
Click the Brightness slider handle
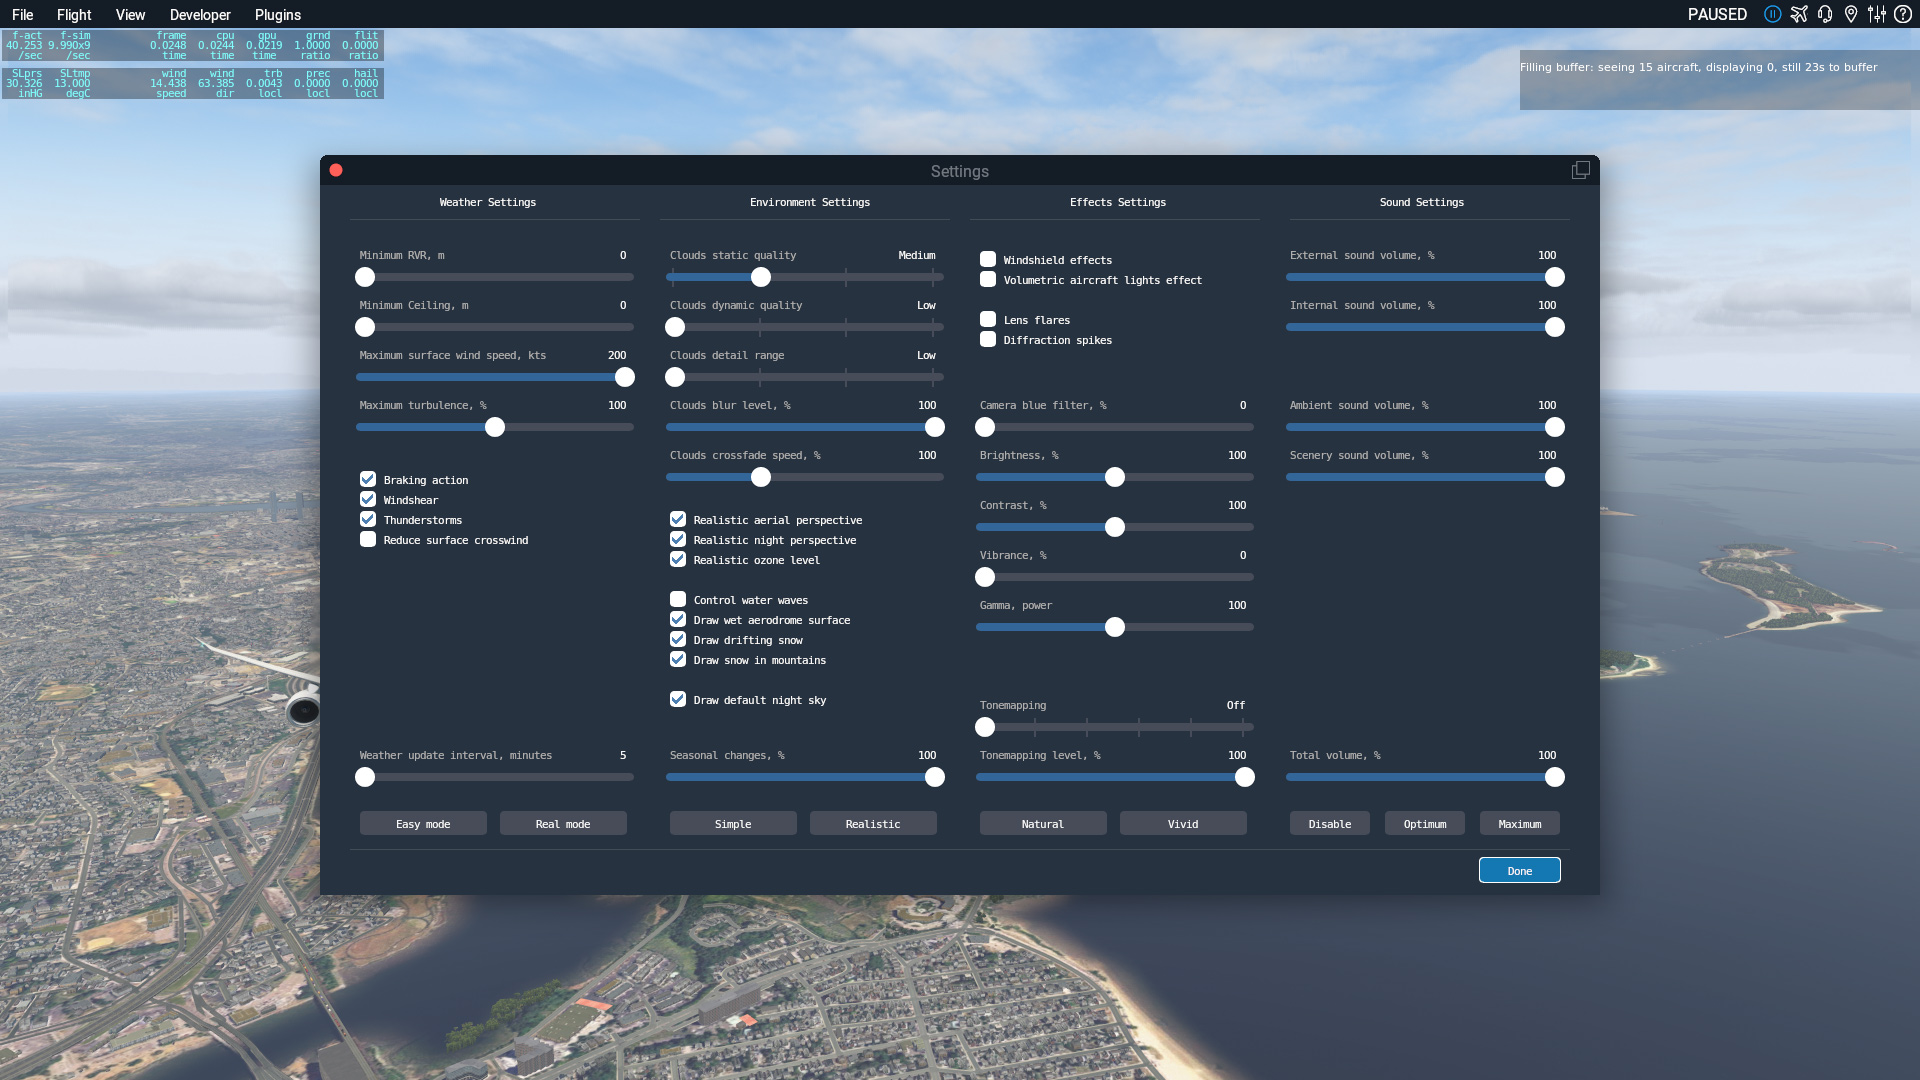point(1115,477)
